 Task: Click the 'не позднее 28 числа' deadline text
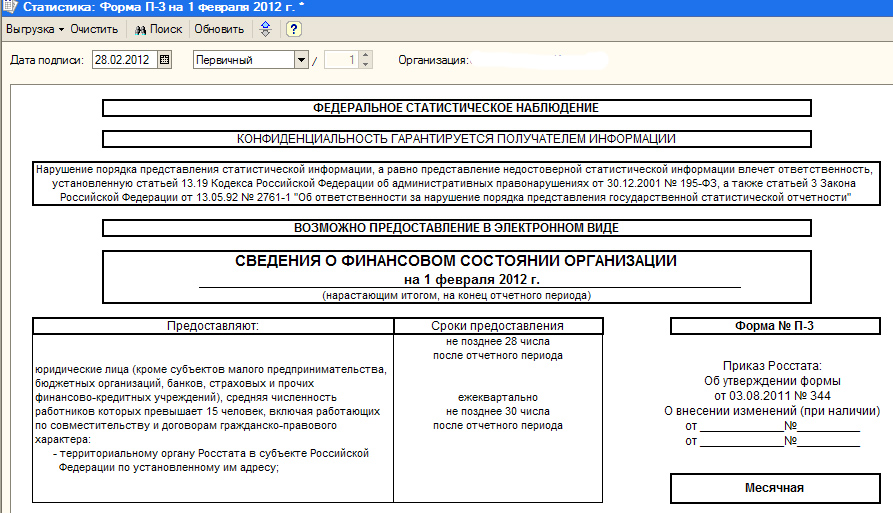498,341
